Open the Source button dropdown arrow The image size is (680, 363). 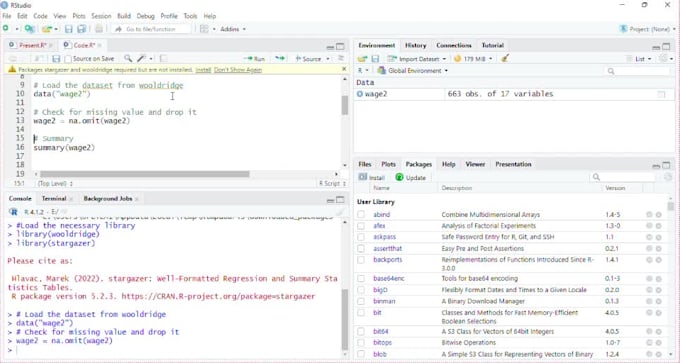tap(328, 59)
